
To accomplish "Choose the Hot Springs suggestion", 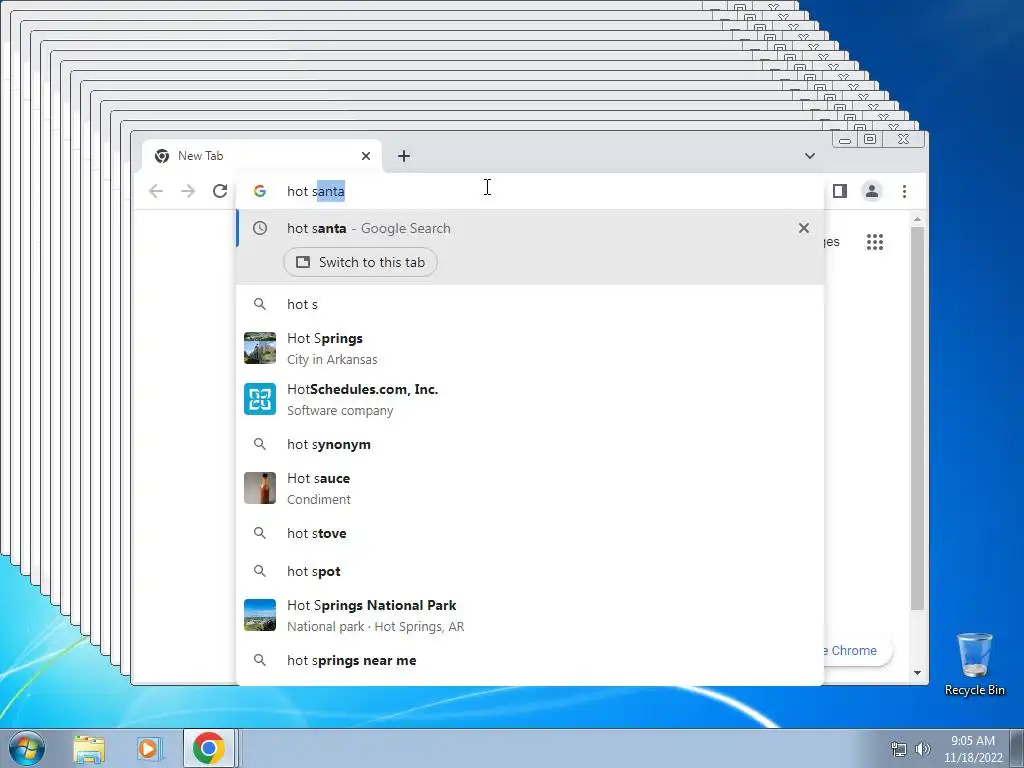I will [x=530, y=348].
